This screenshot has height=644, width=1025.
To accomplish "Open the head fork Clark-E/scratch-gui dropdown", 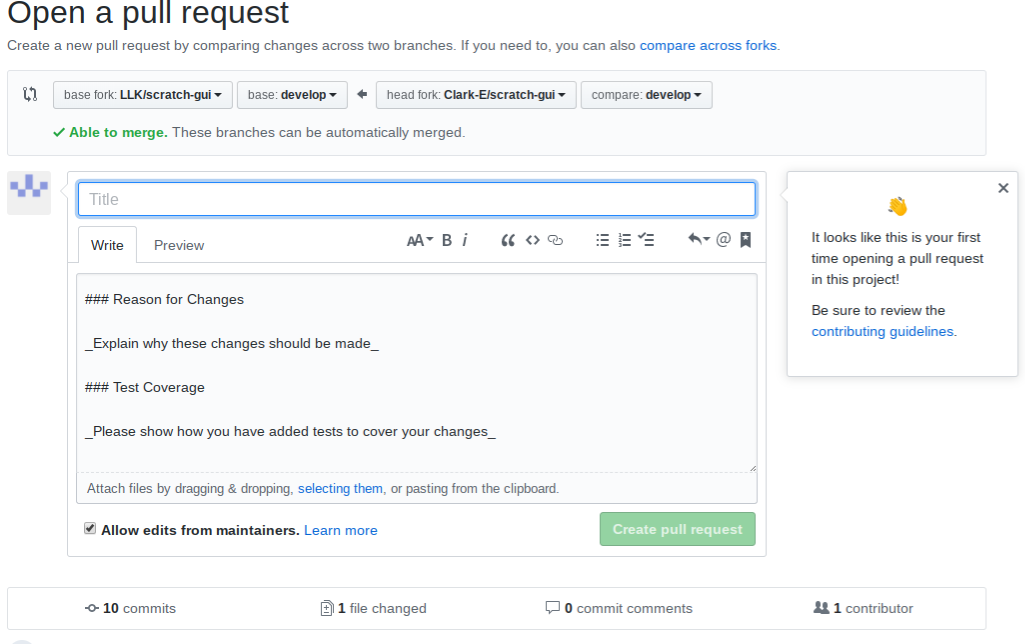I will tap(476, 95).
